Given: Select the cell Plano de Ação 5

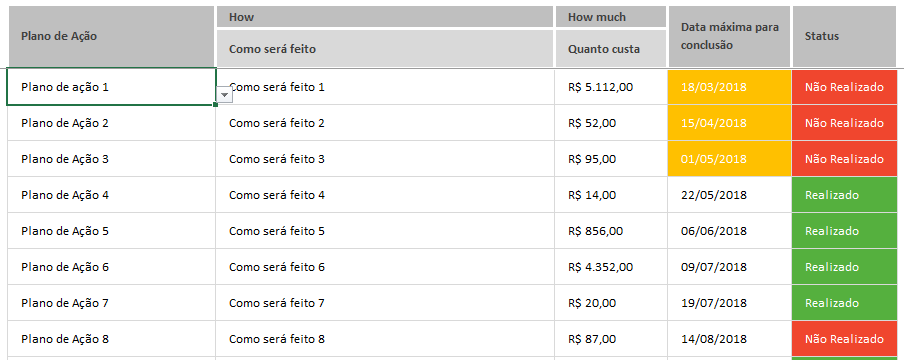Looking at the screenshot, I should 111,231.
